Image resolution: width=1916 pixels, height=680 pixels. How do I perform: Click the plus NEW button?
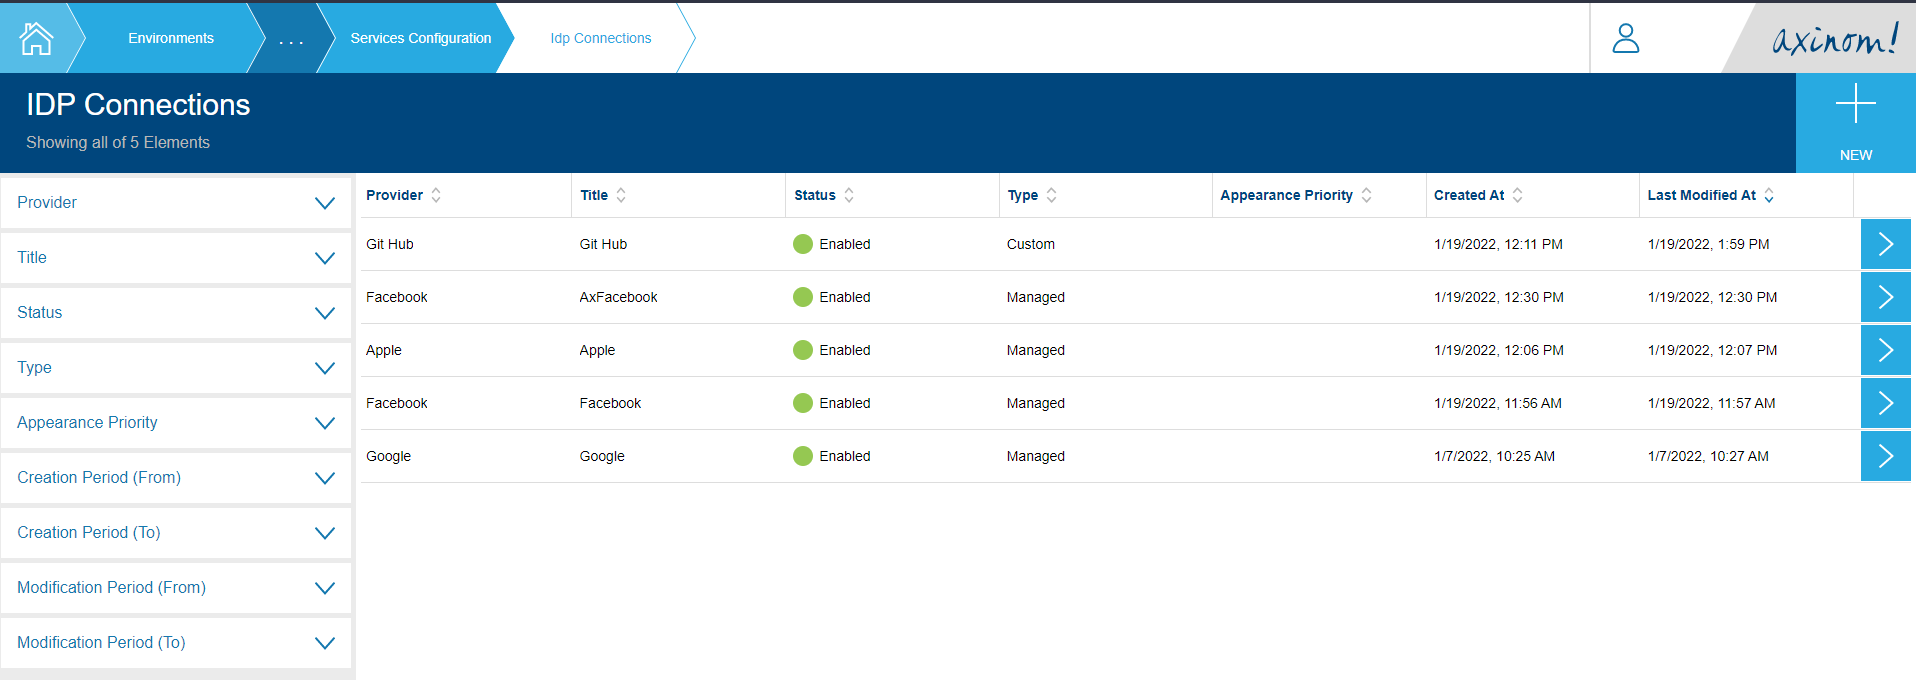click(1855, 123)
